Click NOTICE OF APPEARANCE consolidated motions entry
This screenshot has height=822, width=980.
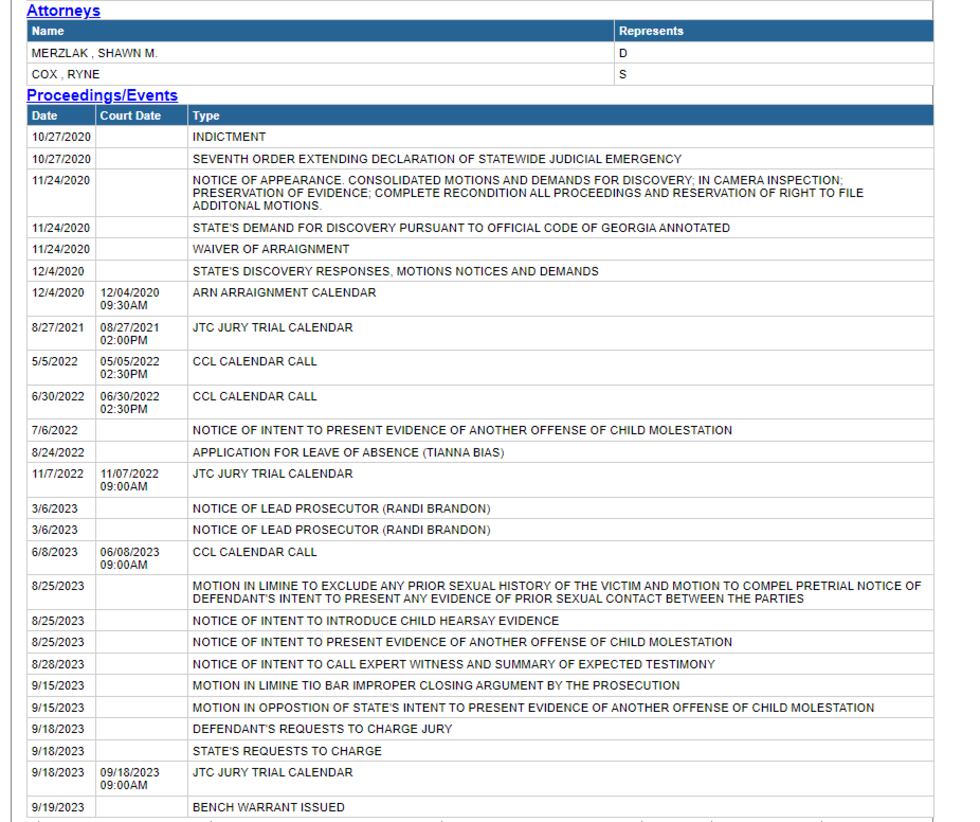(528, 193)
